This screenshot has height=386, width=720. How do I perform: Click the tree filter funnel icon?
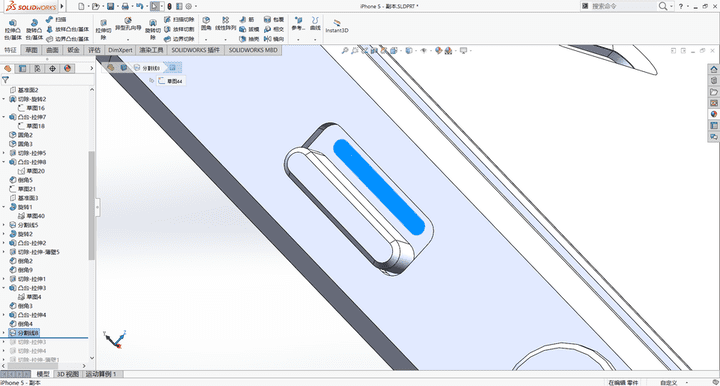(6, 80)
